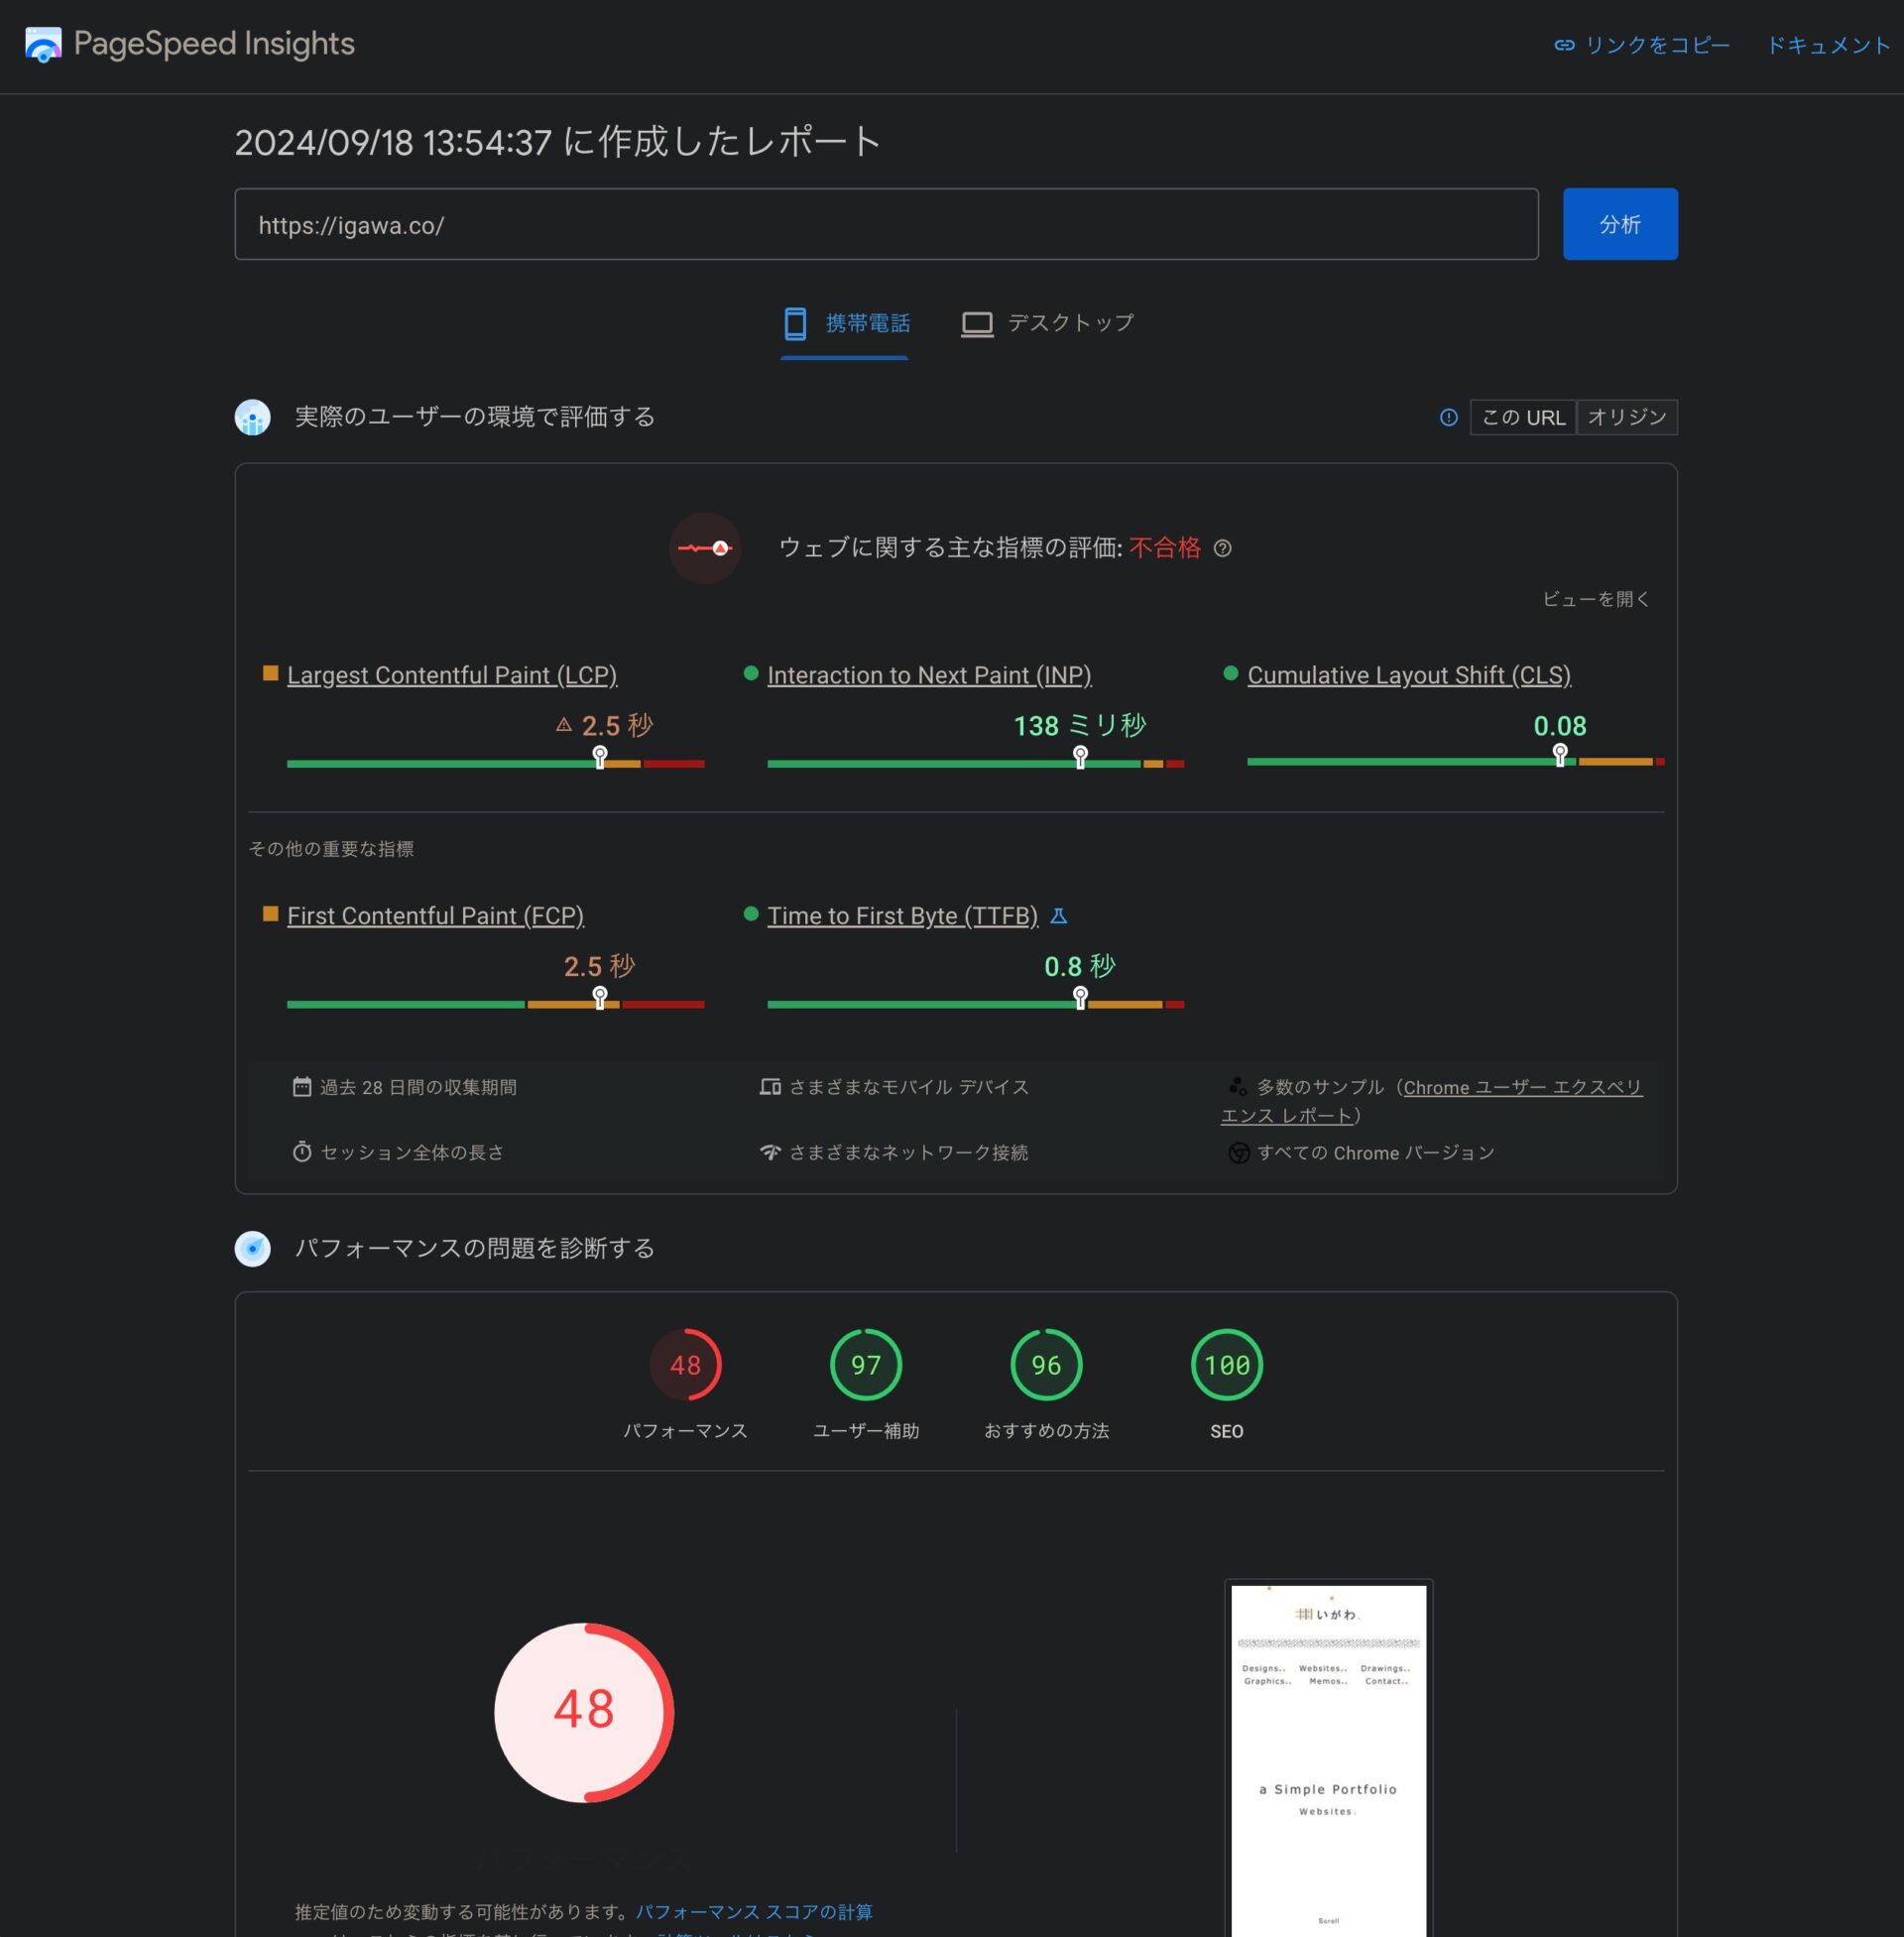Click the desktop laptop icon in tabs

click(x=977, y=324)
